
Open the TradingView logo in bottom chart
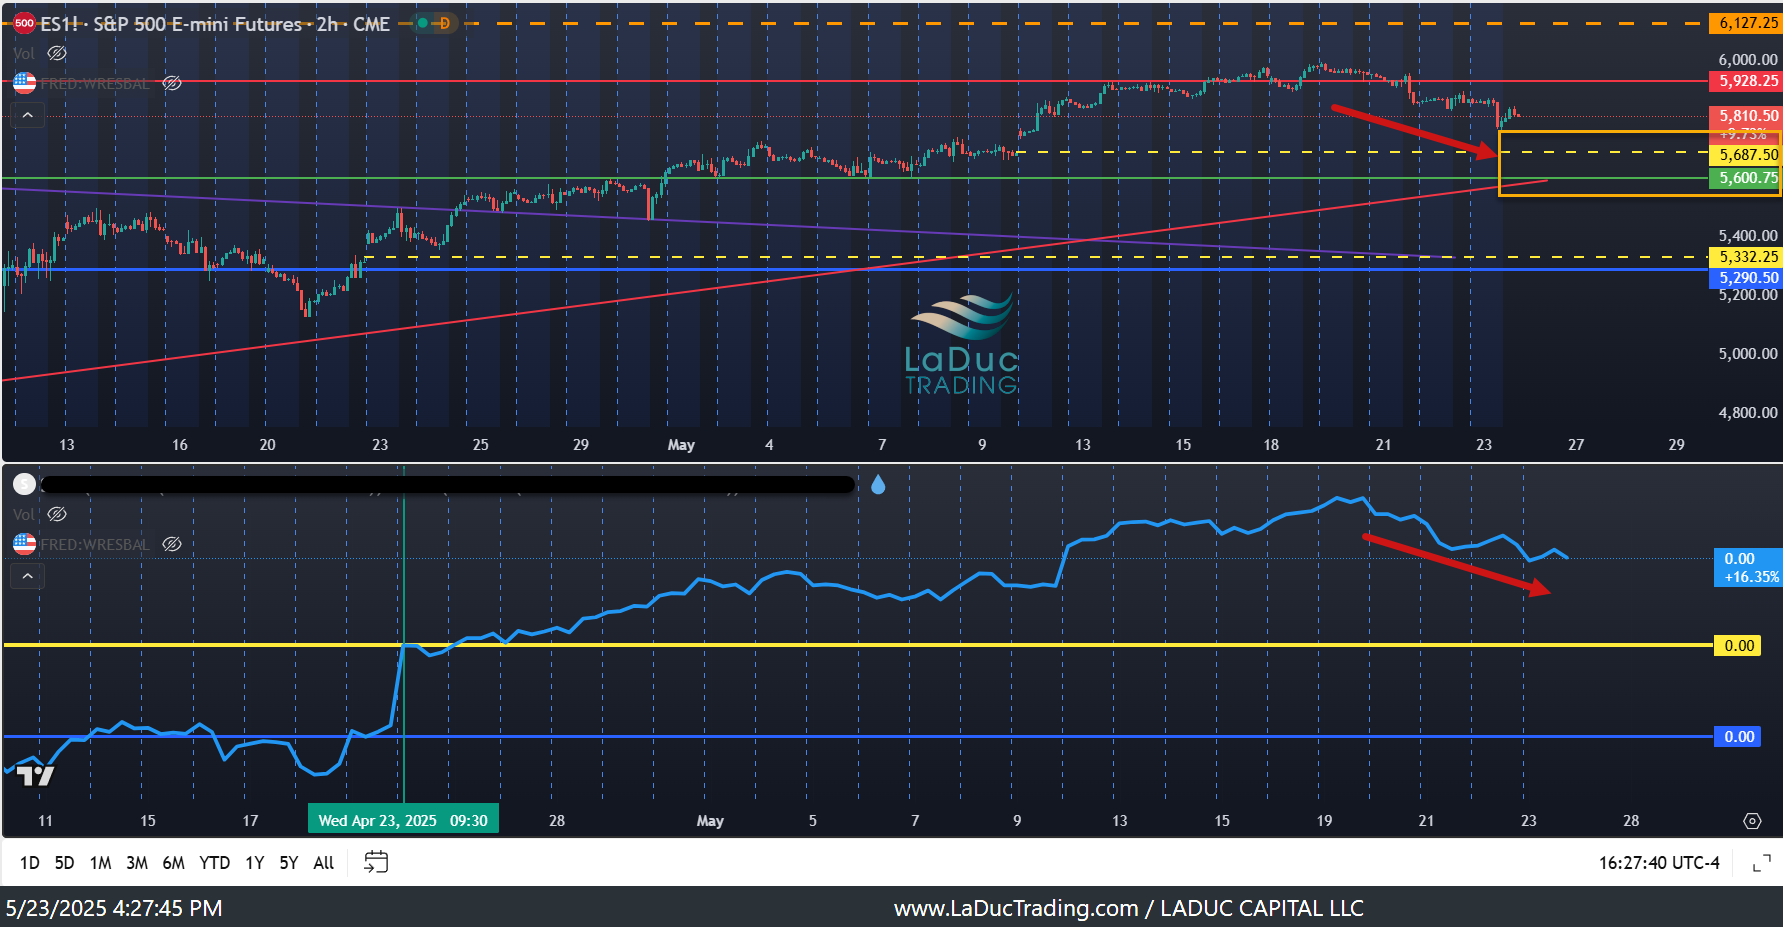[35, 775]
